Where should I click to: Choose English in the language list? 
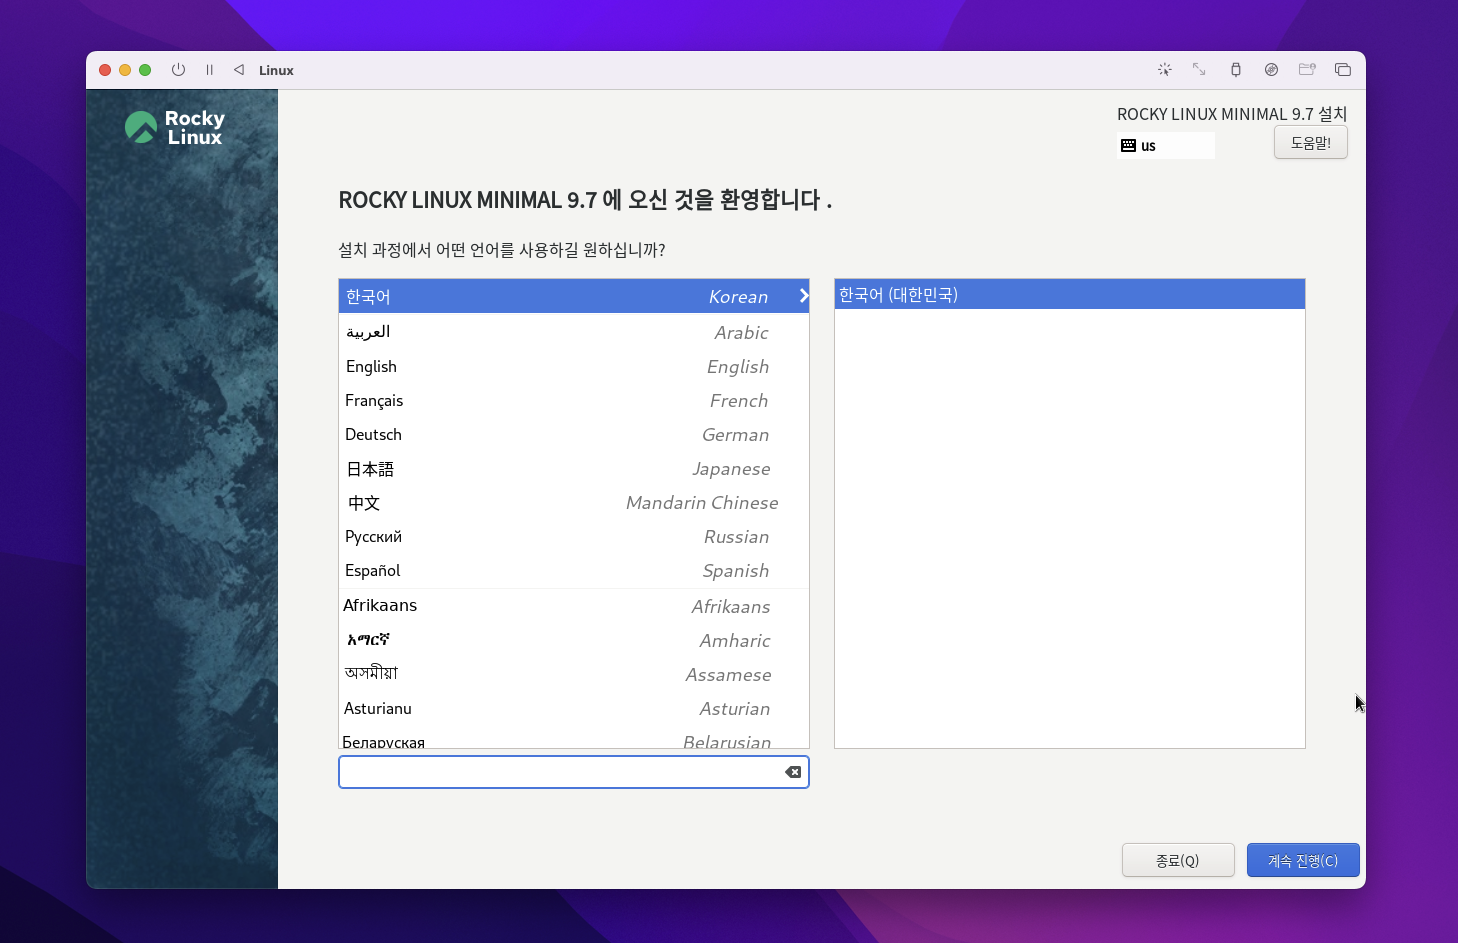[574, 367]
